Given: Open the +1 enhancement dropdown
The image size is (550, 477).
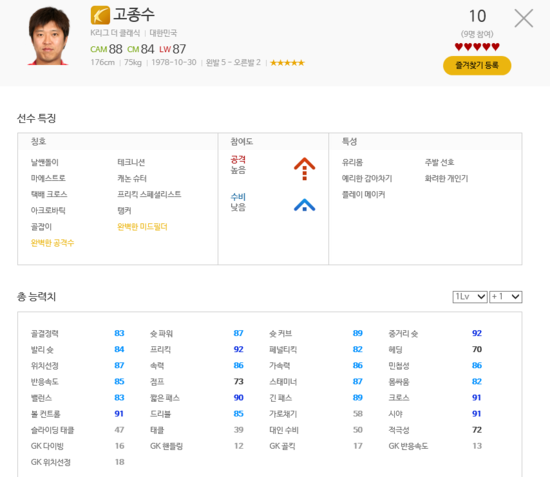Looking at the screenshot, I should click(506, 297).
